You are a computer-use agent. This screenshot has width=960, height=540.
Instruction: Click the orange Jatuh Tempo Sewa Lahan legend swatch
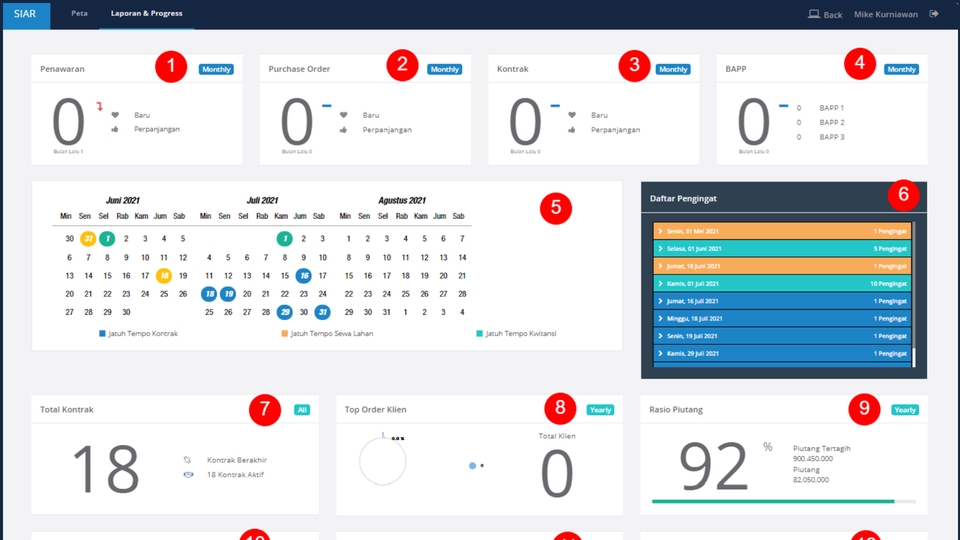coord(284,334)
